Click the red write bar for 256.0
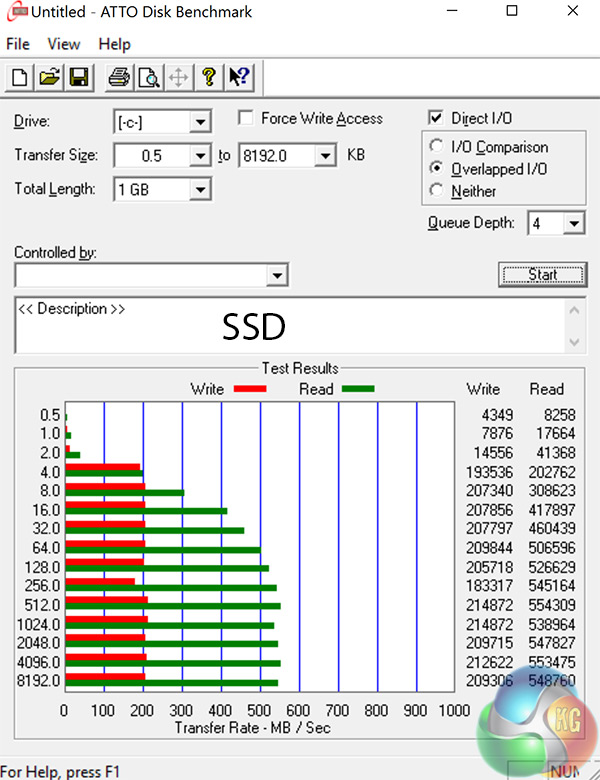Image resolution: width=600 pixels, height=780 pixels. 100,581
